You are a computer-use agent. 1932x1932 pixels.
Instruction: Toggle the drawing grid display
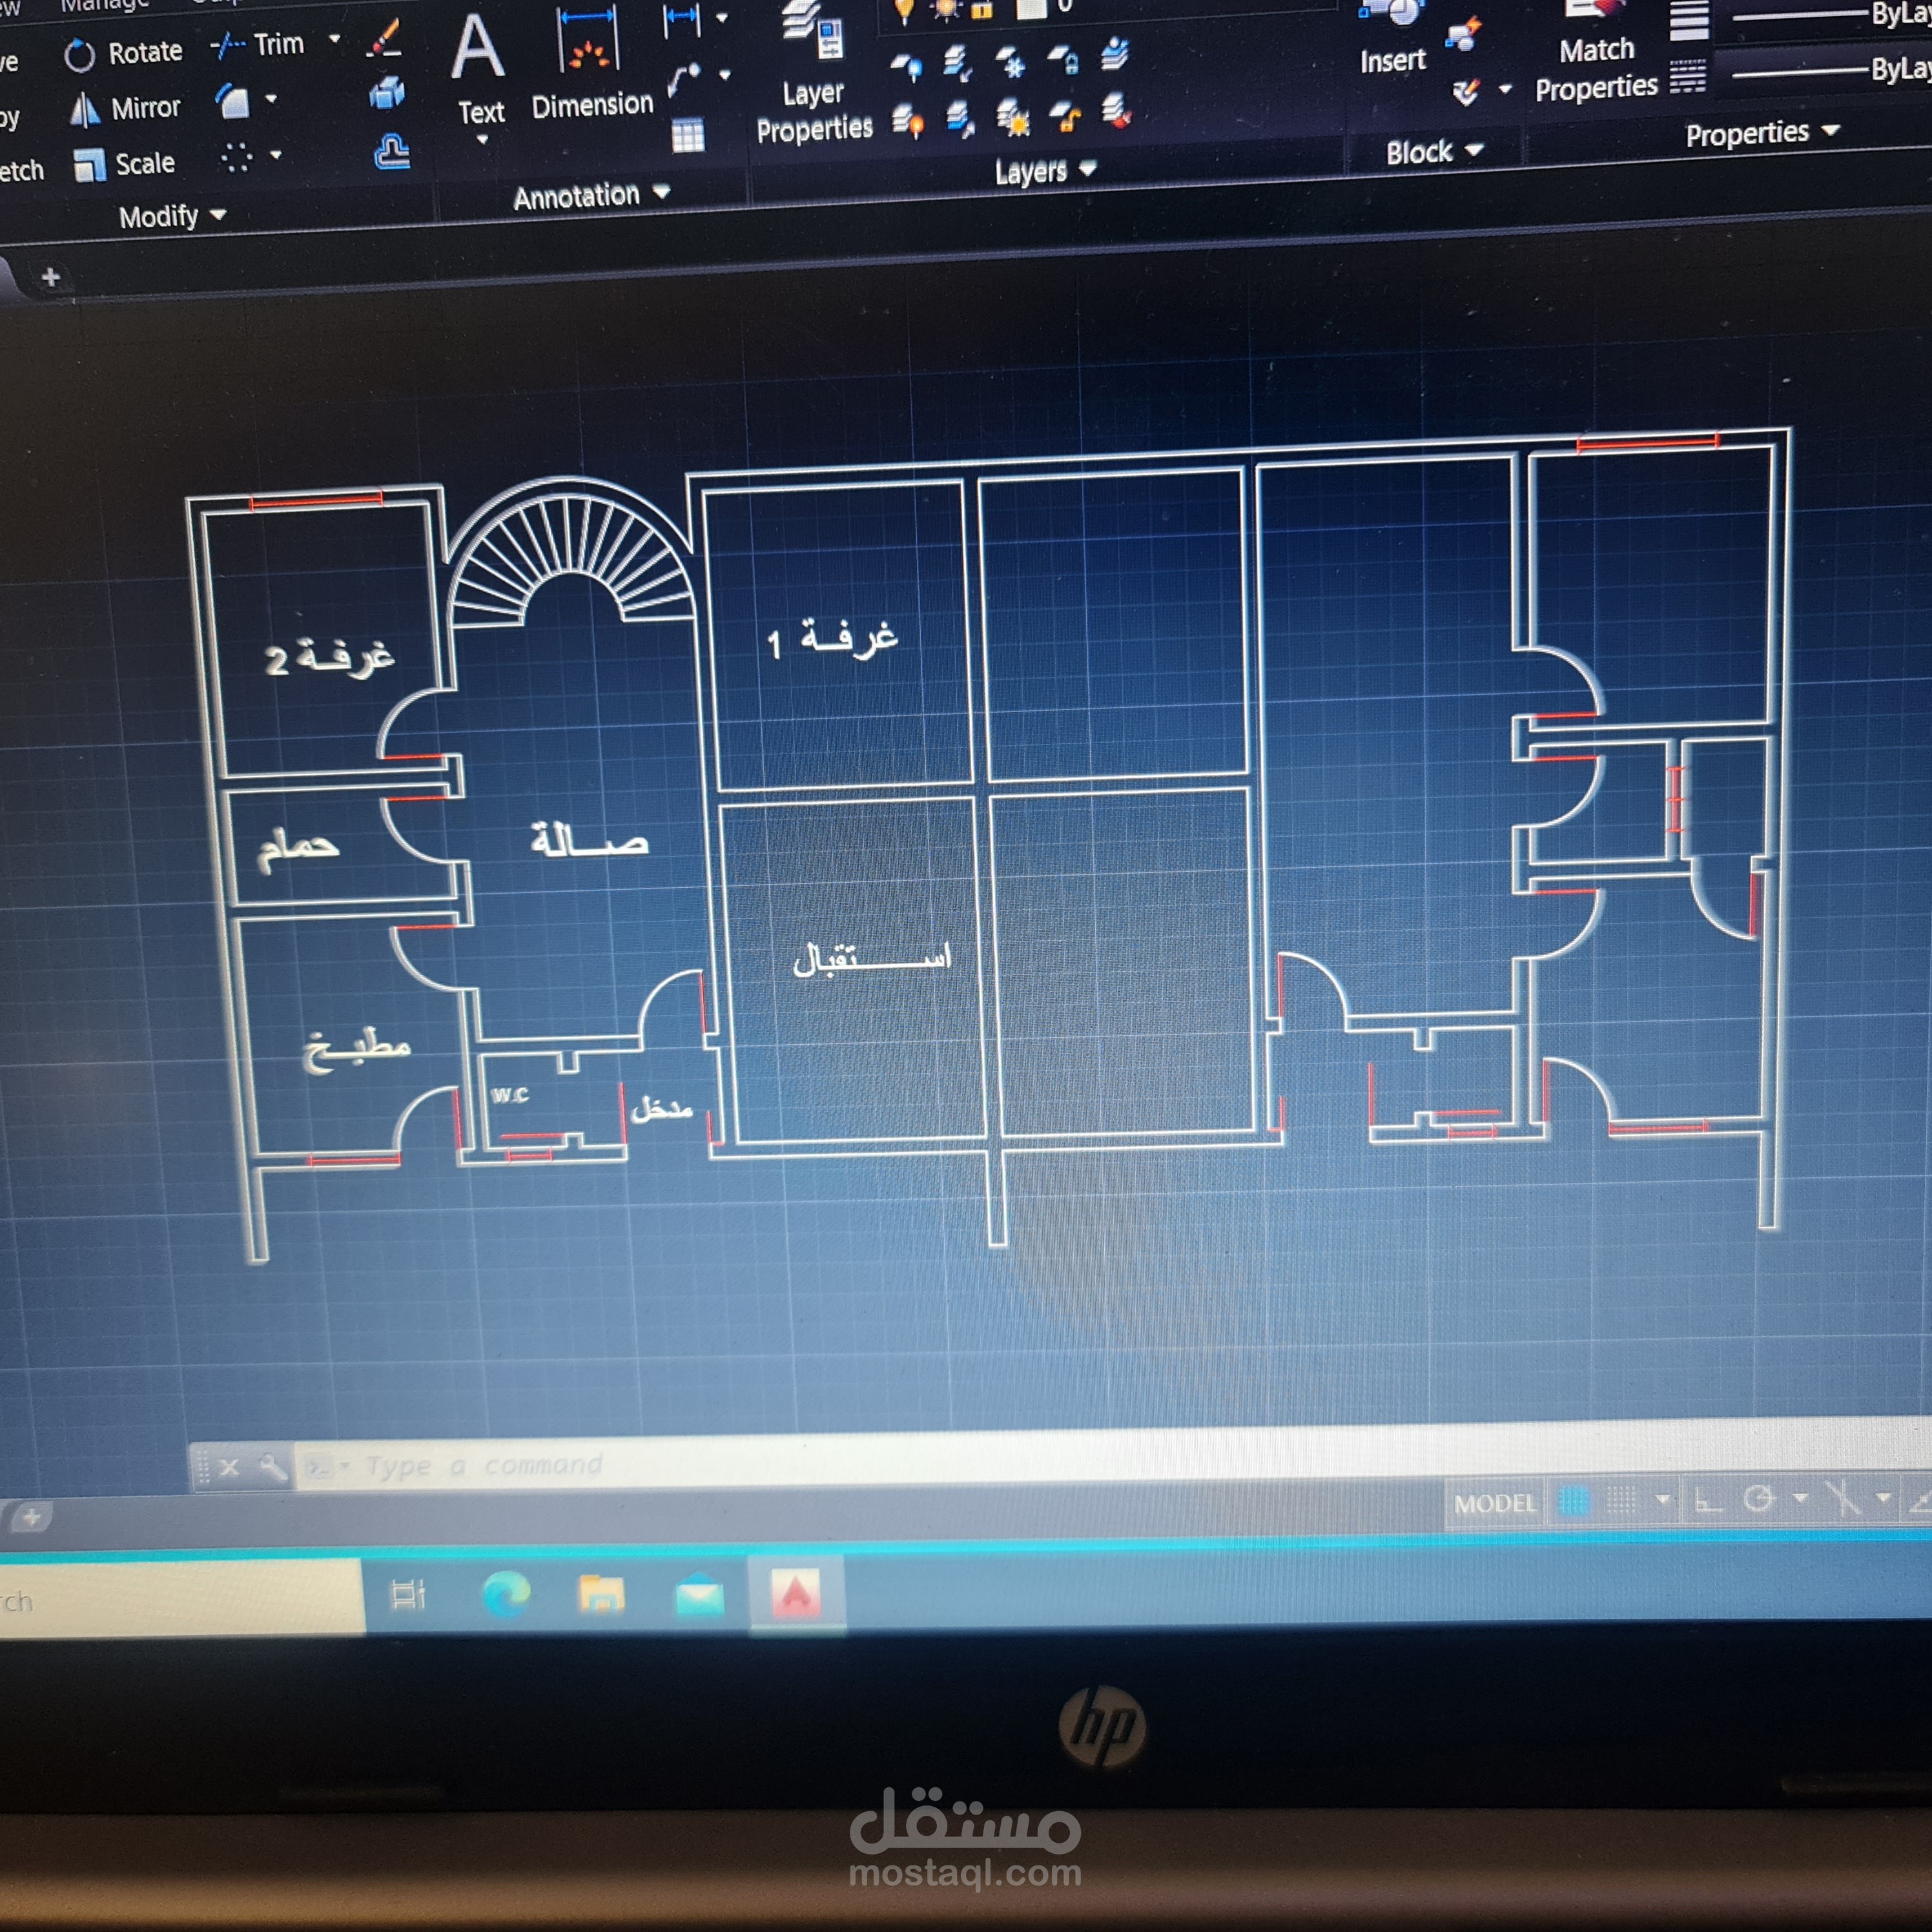tap(1574, 1501)
